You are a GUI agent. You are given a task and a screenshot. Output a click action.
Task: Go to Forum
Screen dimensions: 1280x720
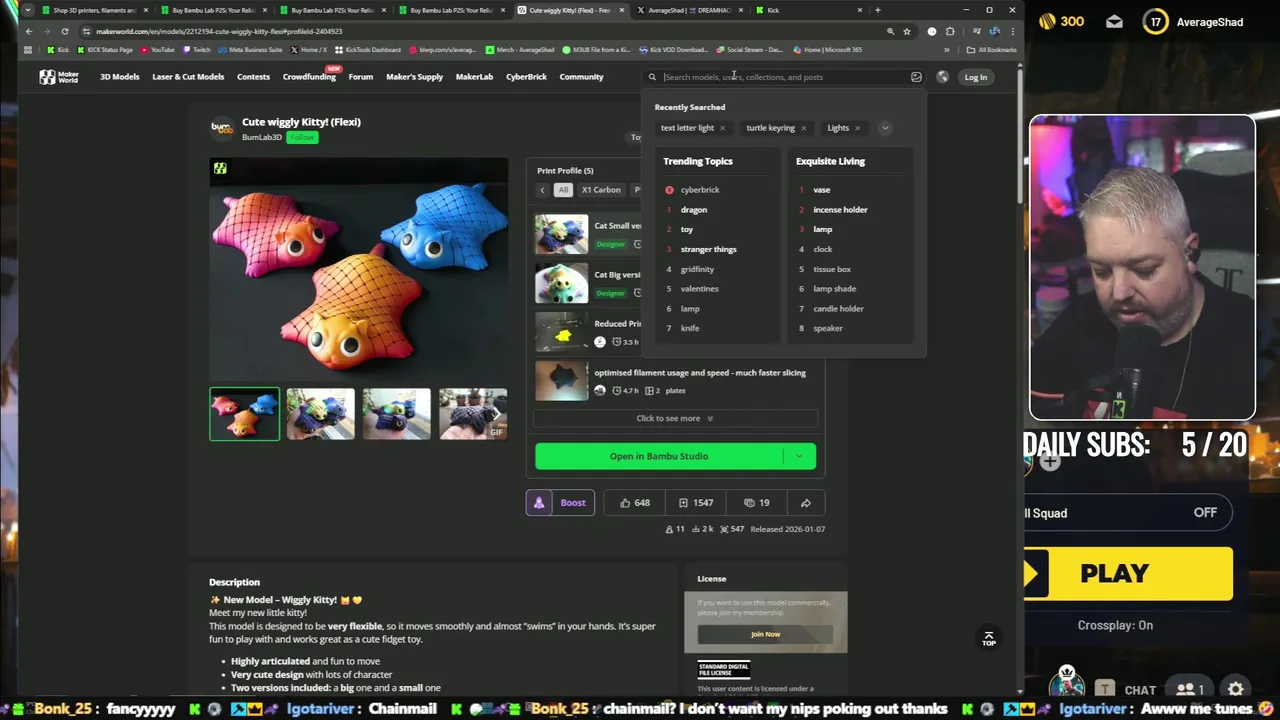click(x=361, y=77)
